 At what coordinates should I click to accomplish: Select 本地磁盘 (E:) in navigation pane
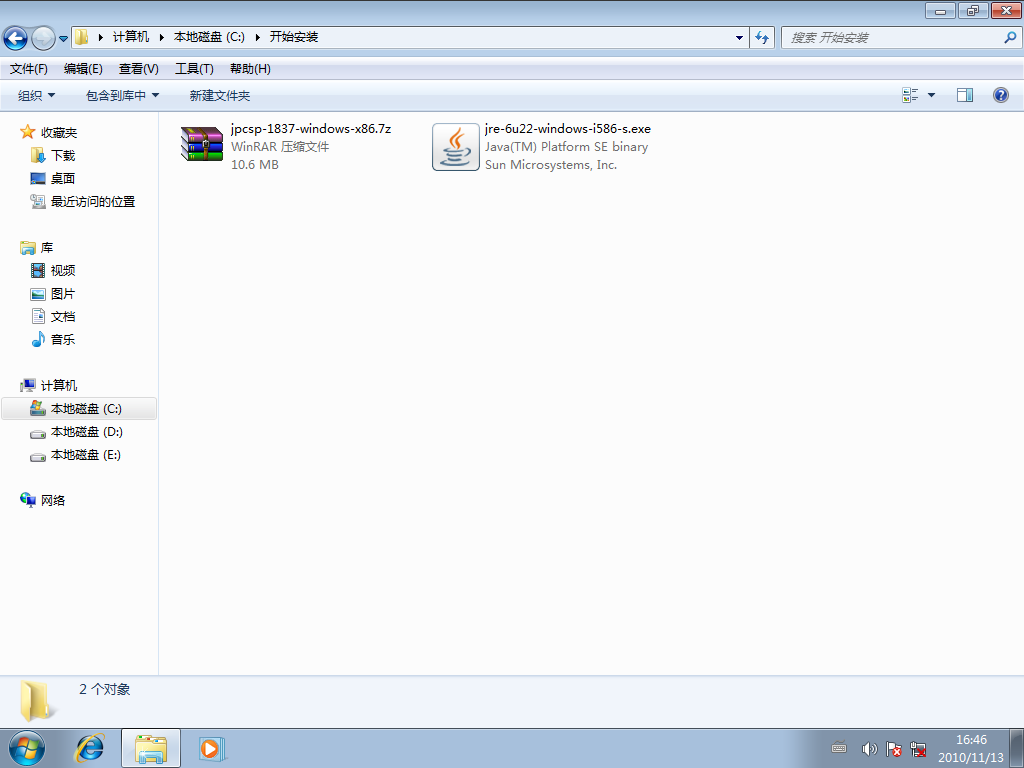pyautogui.click(x=86, y=455)
